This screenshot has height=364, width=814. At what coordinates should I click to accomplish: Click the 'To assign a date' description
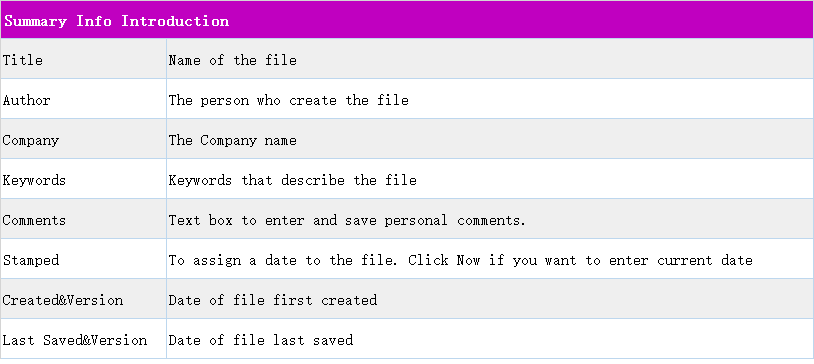coord(460,260)
